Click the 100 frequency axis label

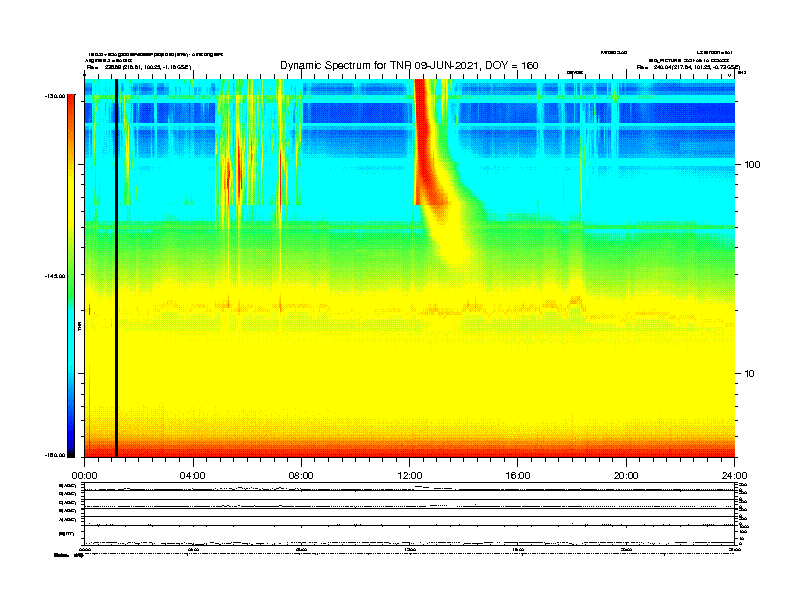(x=752, y=165)
